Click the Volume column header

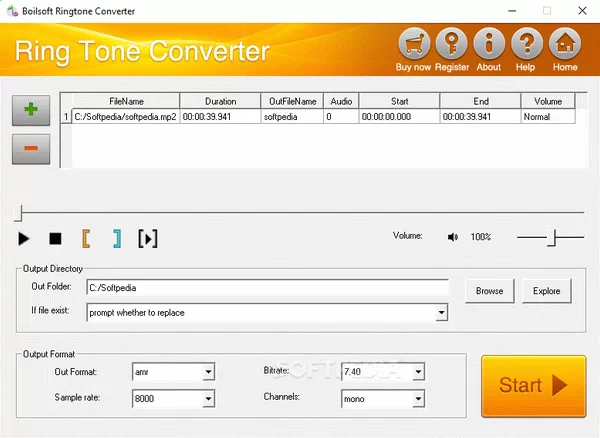tap(548, 101)
